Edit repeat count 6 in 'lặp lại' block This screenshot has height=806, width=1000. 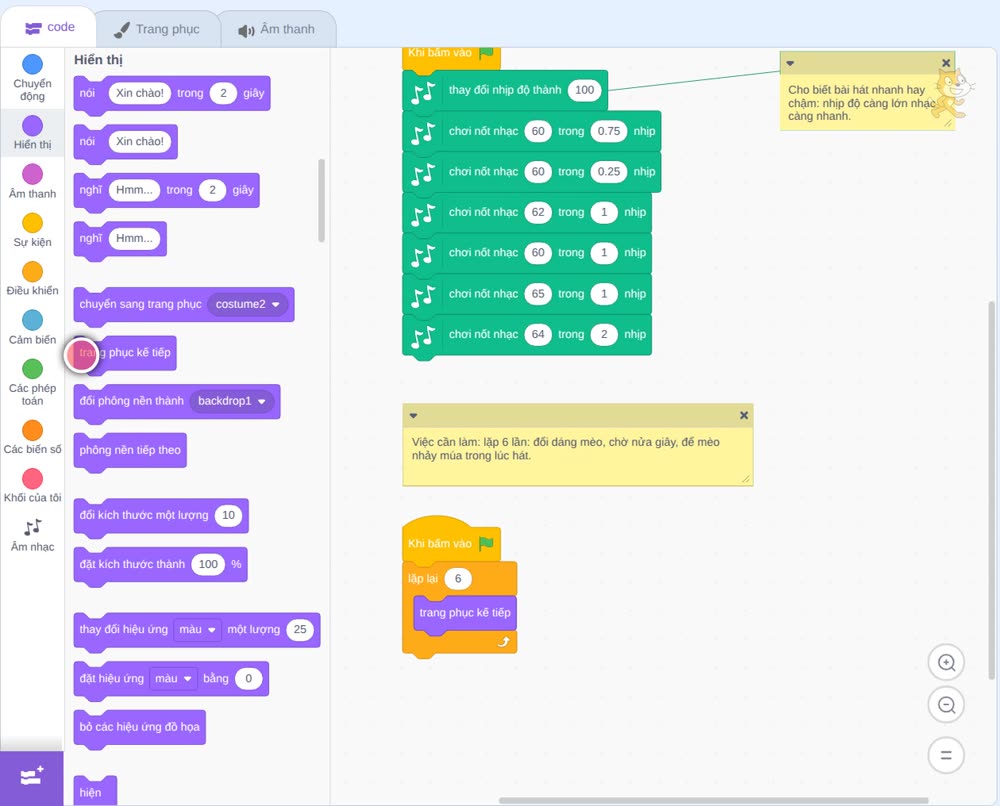click(x=457, y=579)
